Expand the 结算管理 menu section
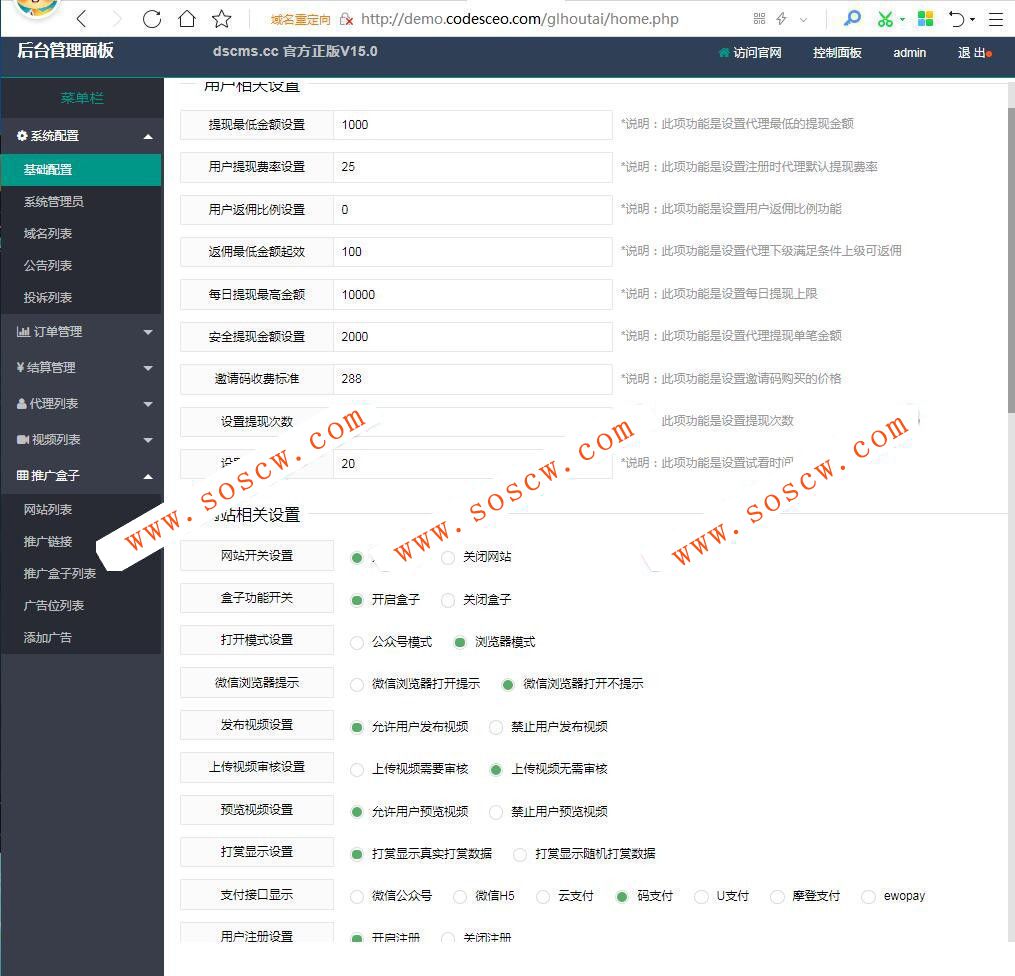The width and height of the screenshot is (1015, 976). point(82,368)
